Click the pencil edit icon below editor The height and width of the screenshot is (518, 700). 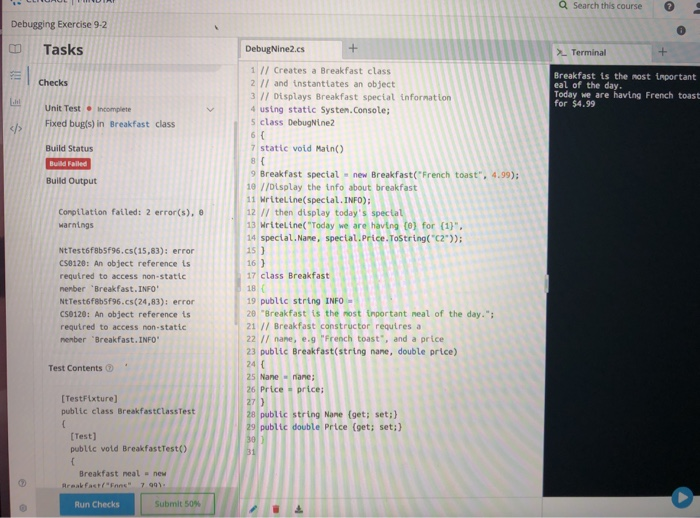[x=253, y=509]
